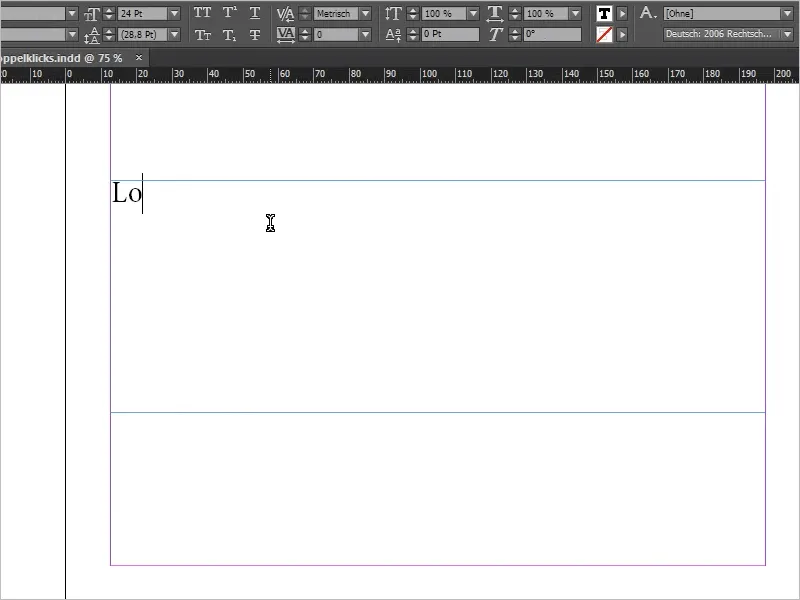The height and width of the screenshot is (600, 800).
Task: Toggle Subscript formatting icon
Action: tap(229, 35)
